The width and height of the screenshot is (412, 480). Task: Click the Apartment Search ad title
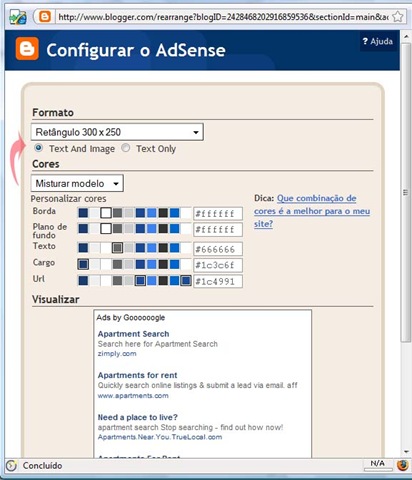click(133, 334)
